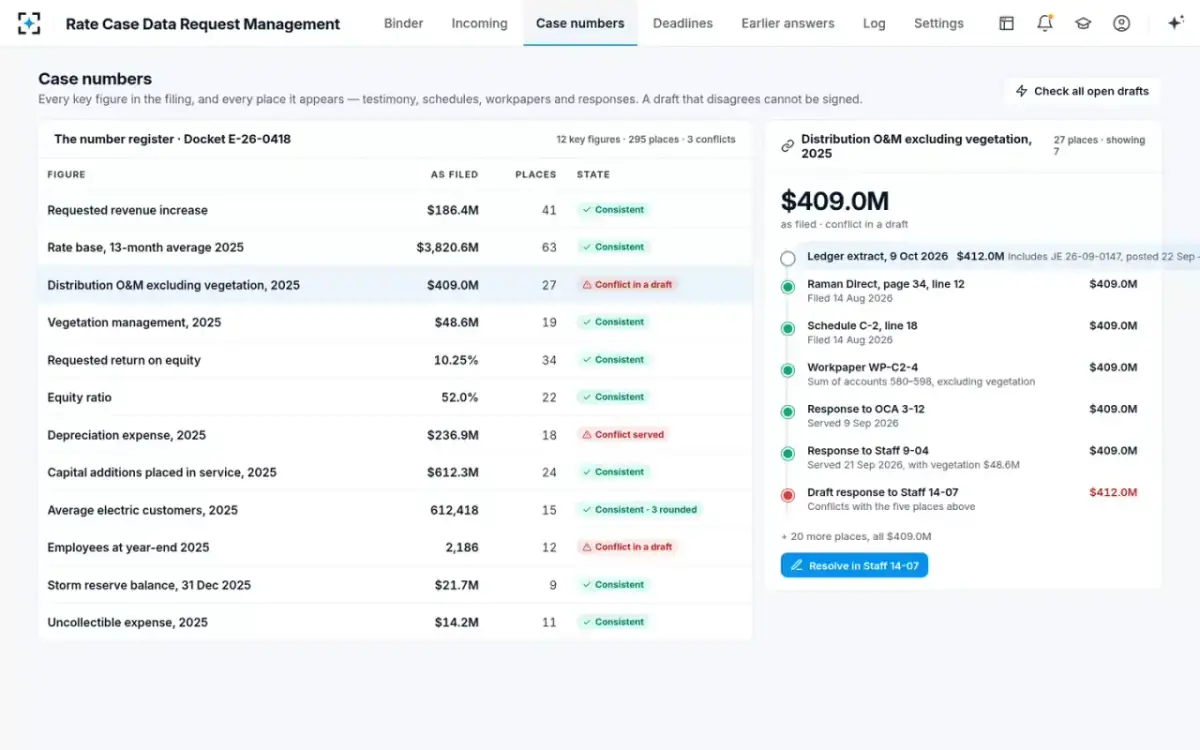Image resolution: width=1200 pixels, height=750 pixels.
Task: Select Capital additions placed in service row
Action: 395,472
